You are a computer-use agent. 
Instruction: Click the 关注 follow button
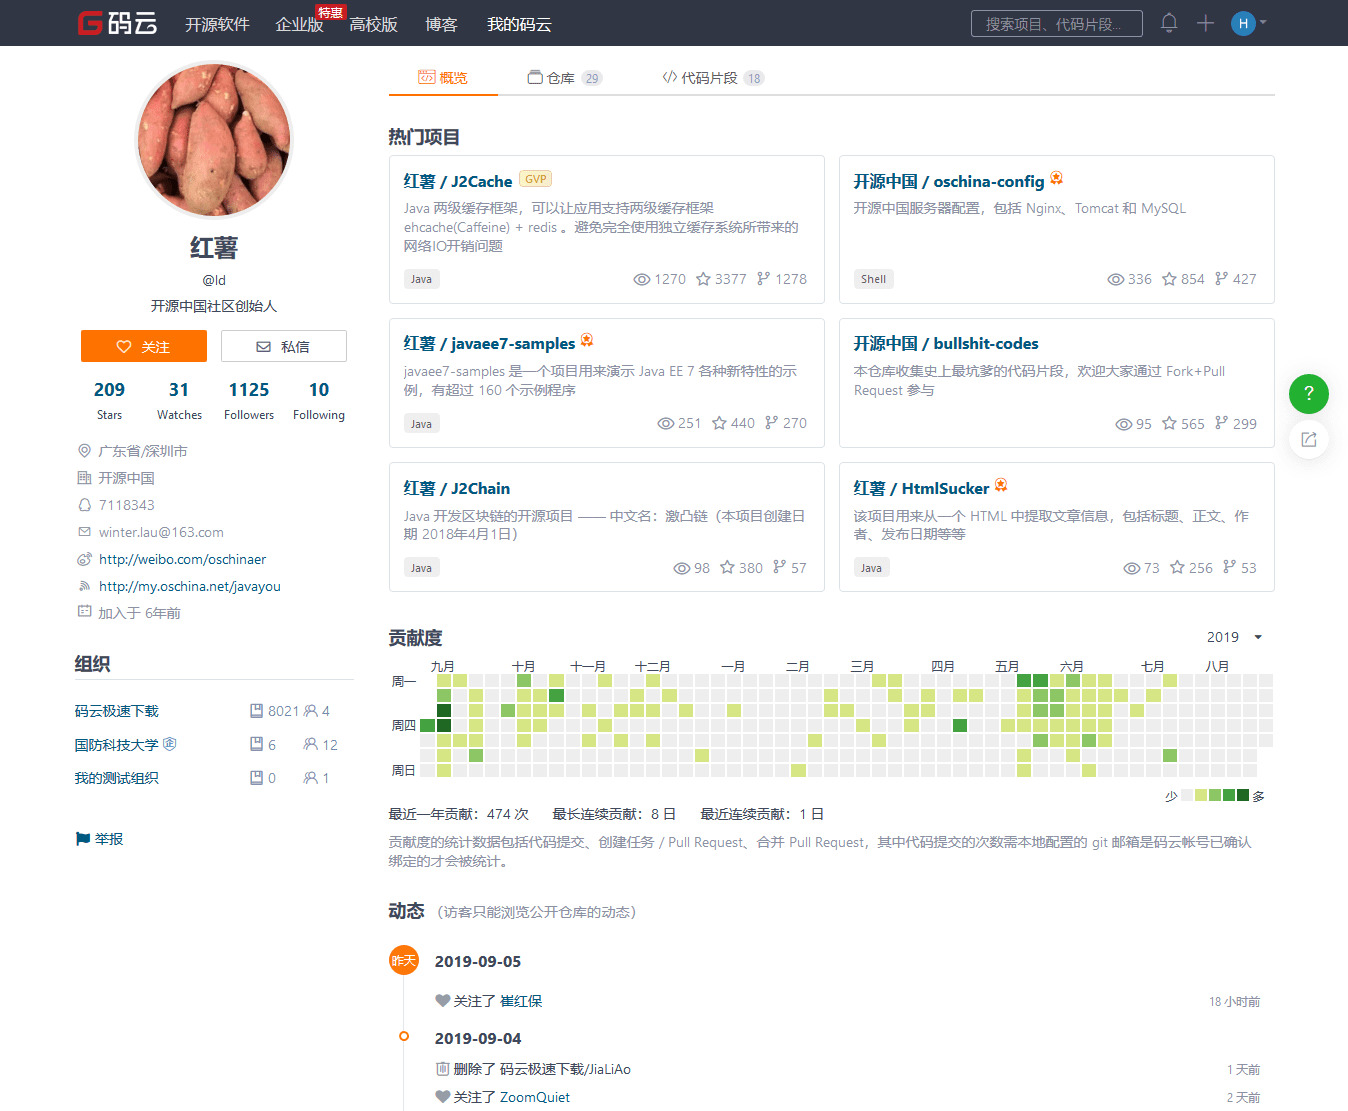click(144, 346)
